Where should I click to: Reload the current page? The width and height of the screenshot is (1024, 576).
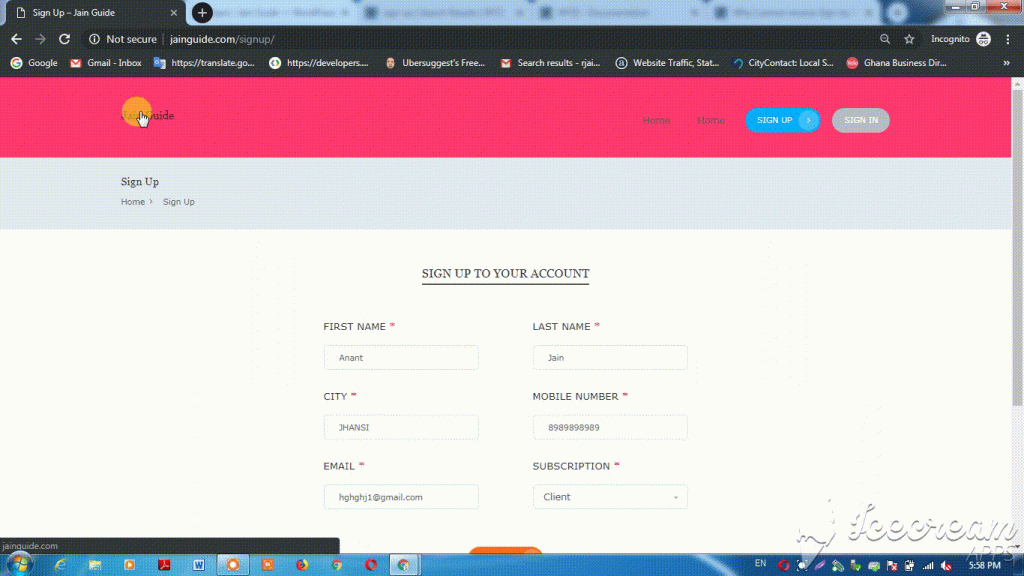[63, 39]
